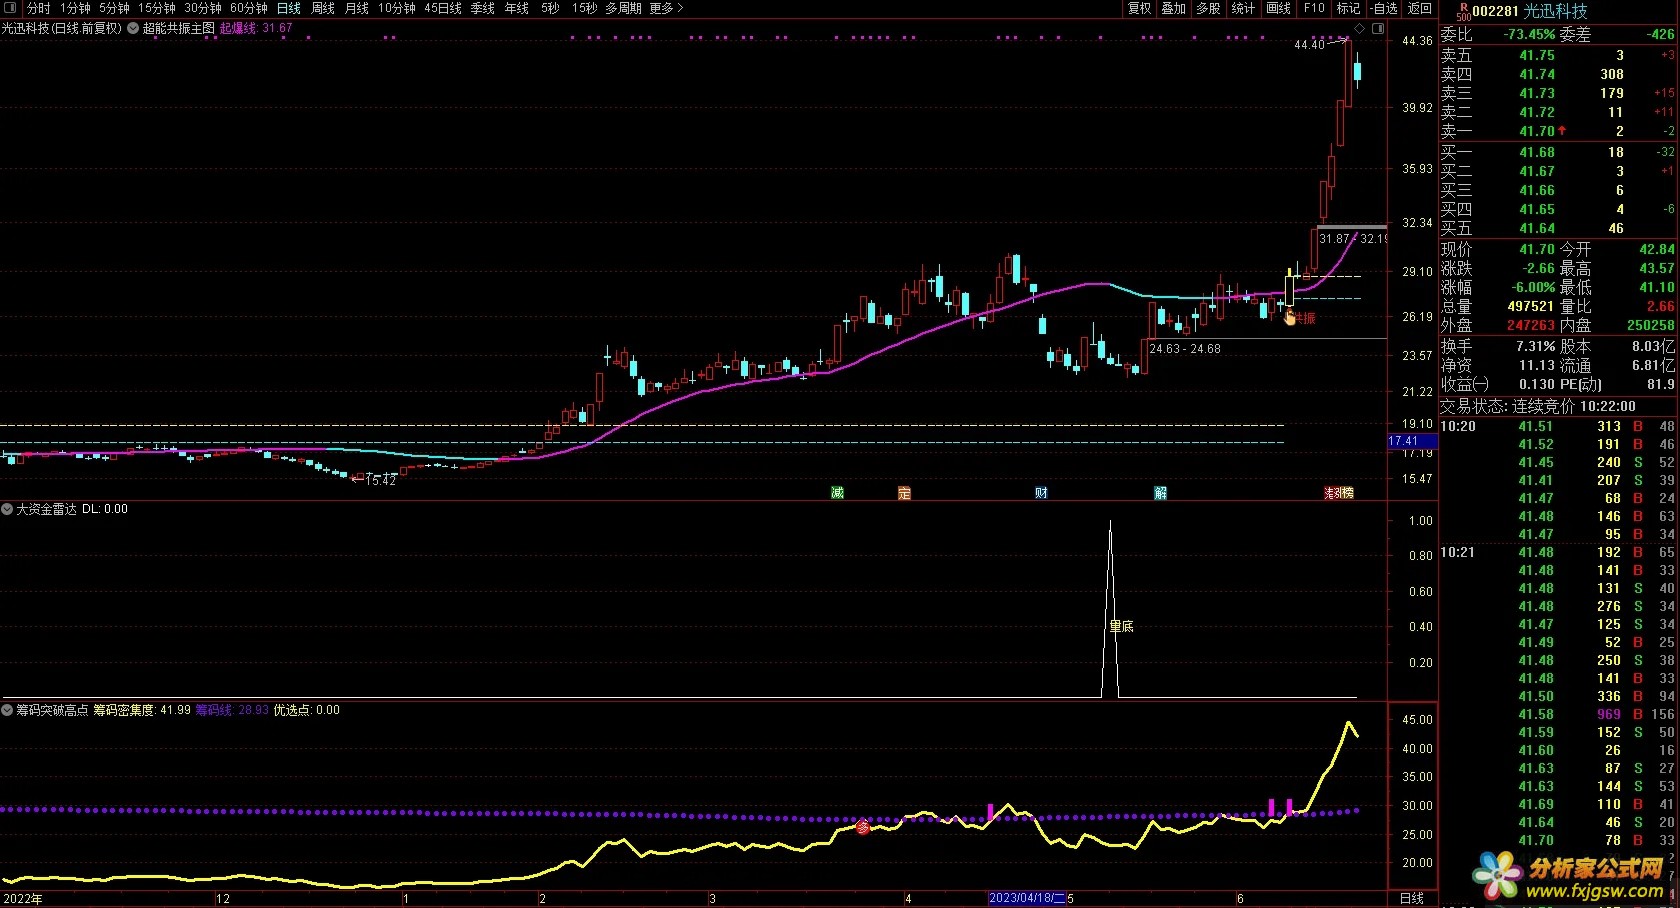Switch to 5分钟 period
Screen dimensions: 1680x908
(x=114, y=8)
